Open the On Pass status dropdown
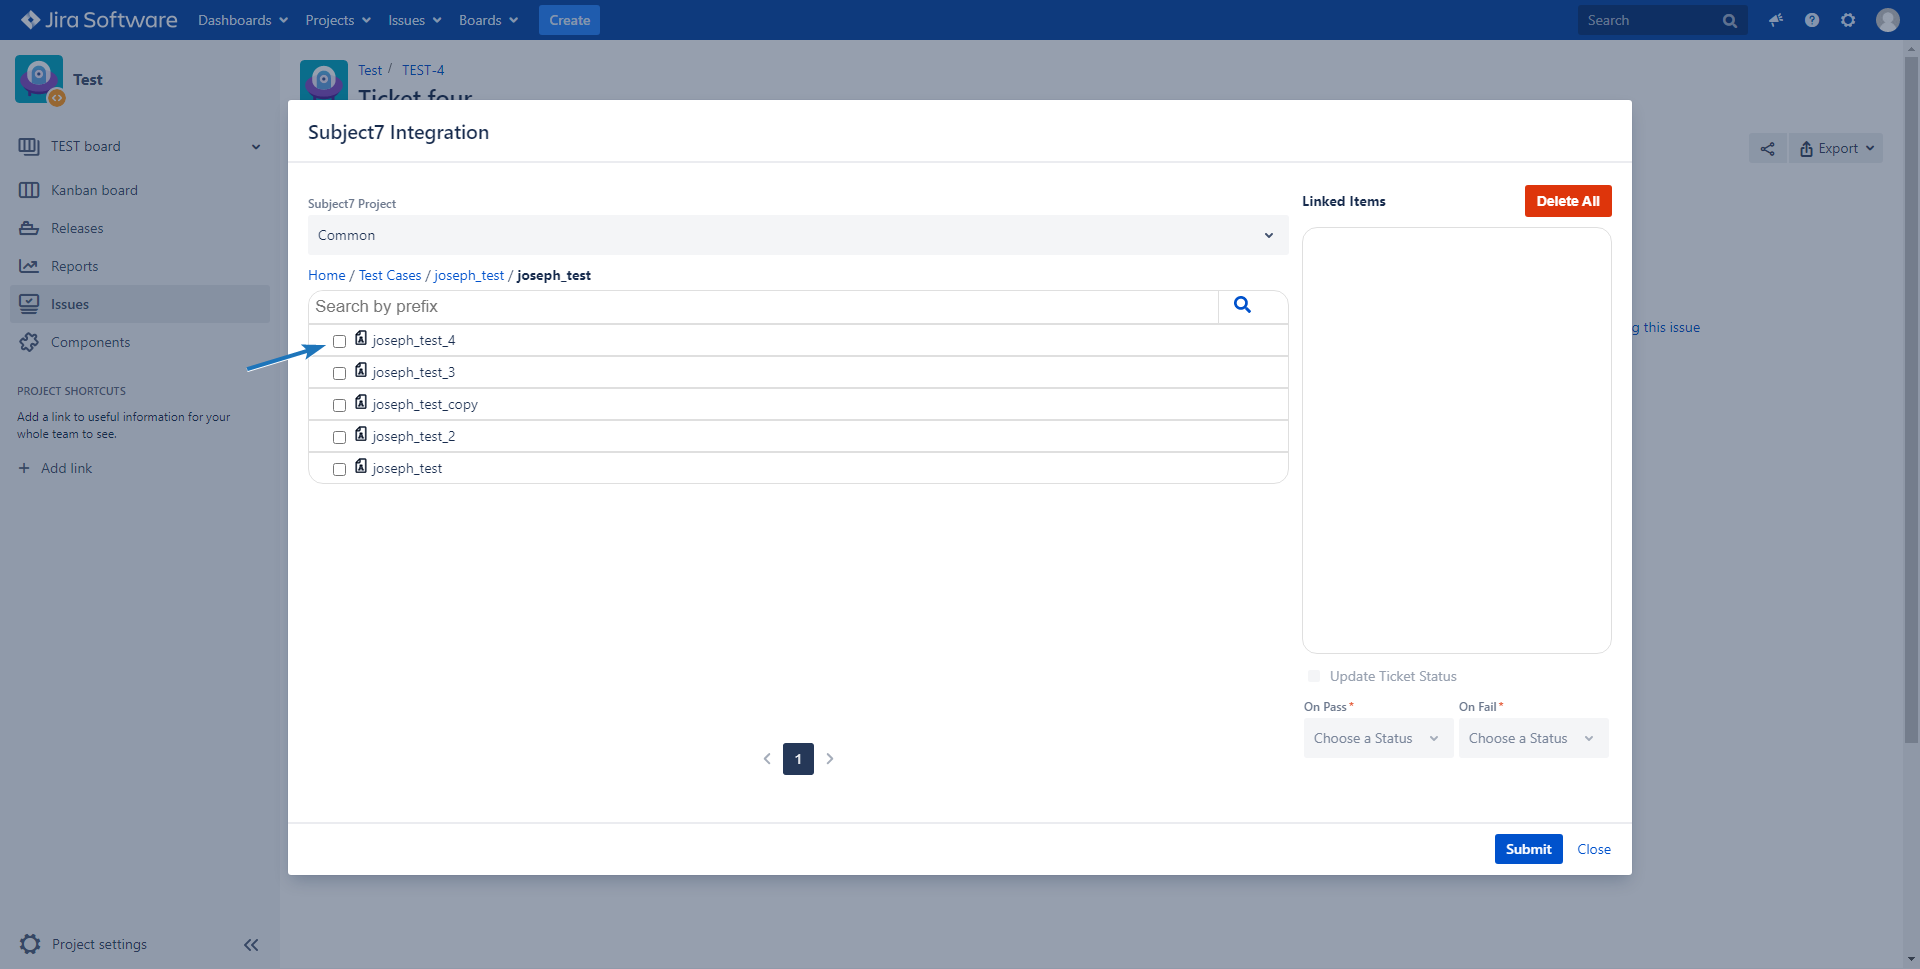 pyautogui.click(x=1377, y=739)
